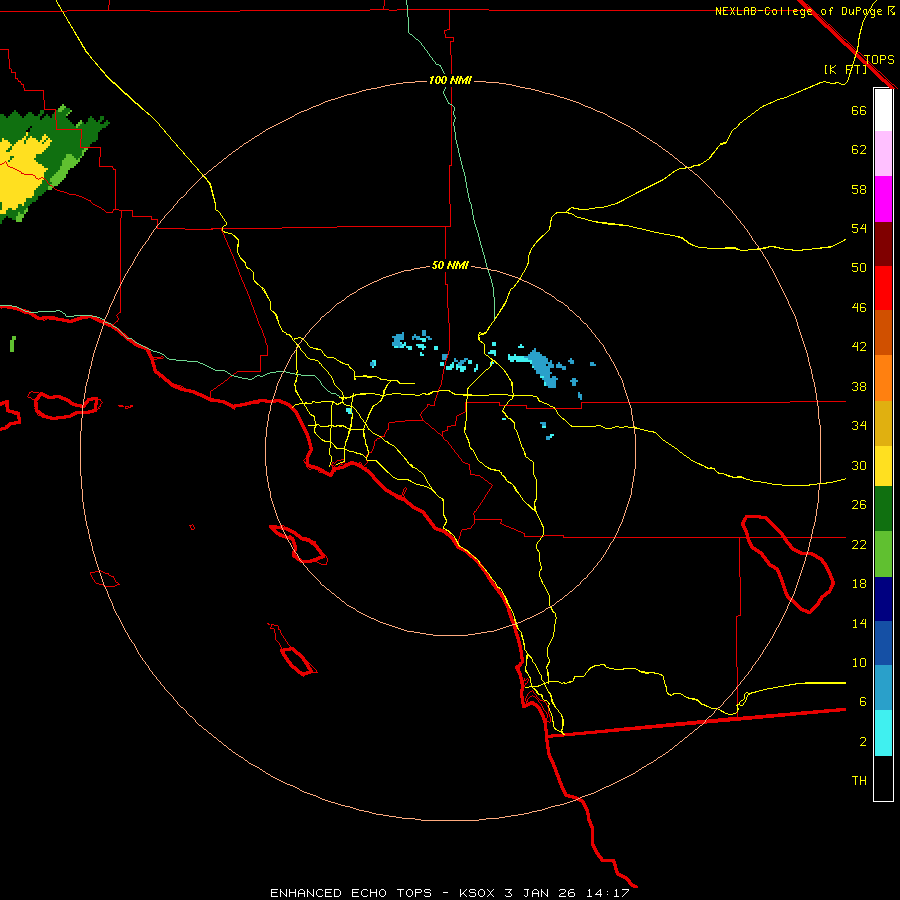
Task: Click the legend value '26'
Action: pos(859,505)
